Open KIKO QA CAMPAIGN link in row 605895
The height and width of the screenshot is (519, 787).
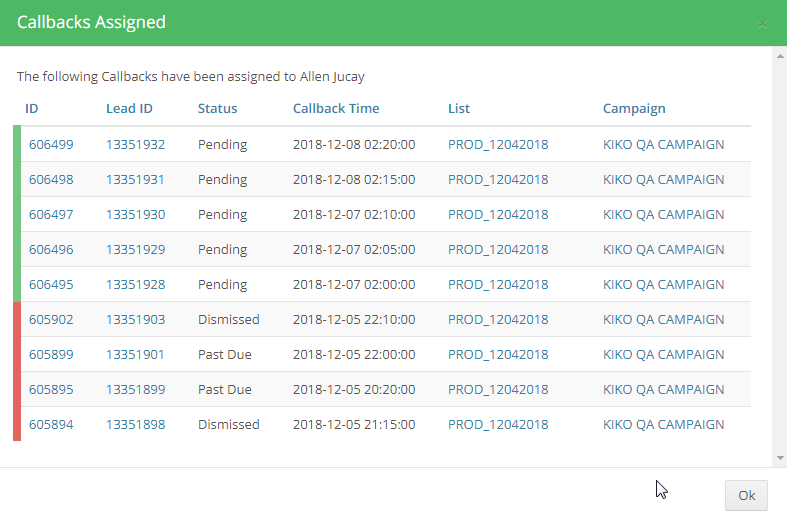coord(664,390)
